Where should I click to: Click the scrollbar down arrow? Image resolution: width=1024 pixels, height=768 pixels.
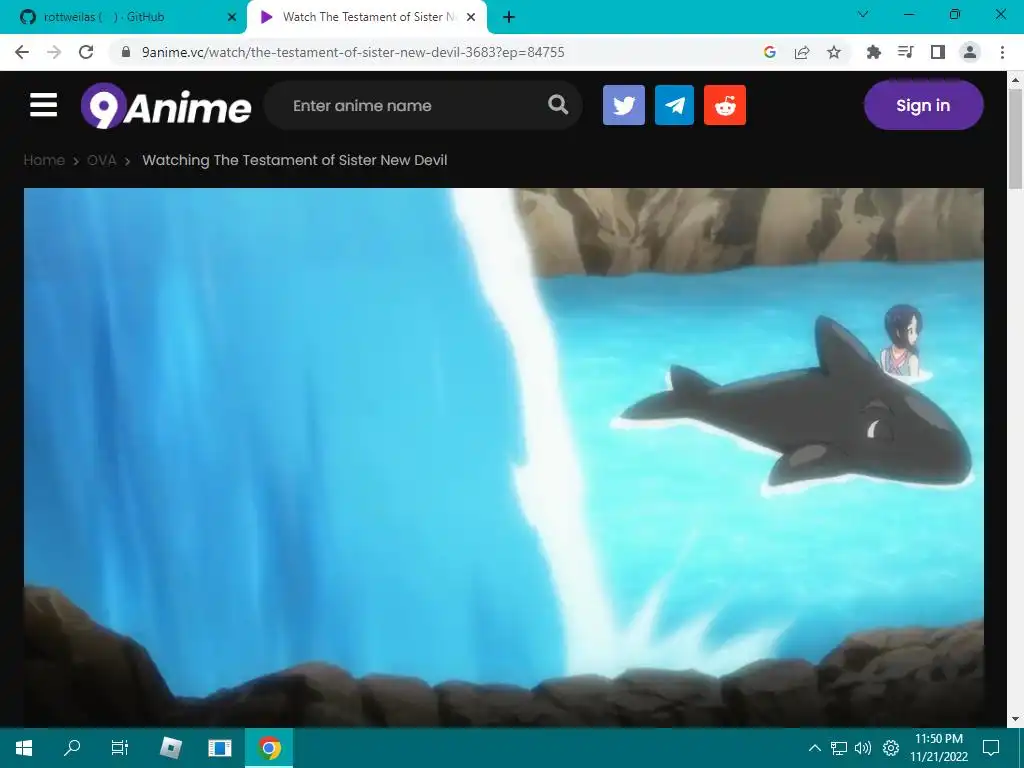click(x=1015, y=719)
